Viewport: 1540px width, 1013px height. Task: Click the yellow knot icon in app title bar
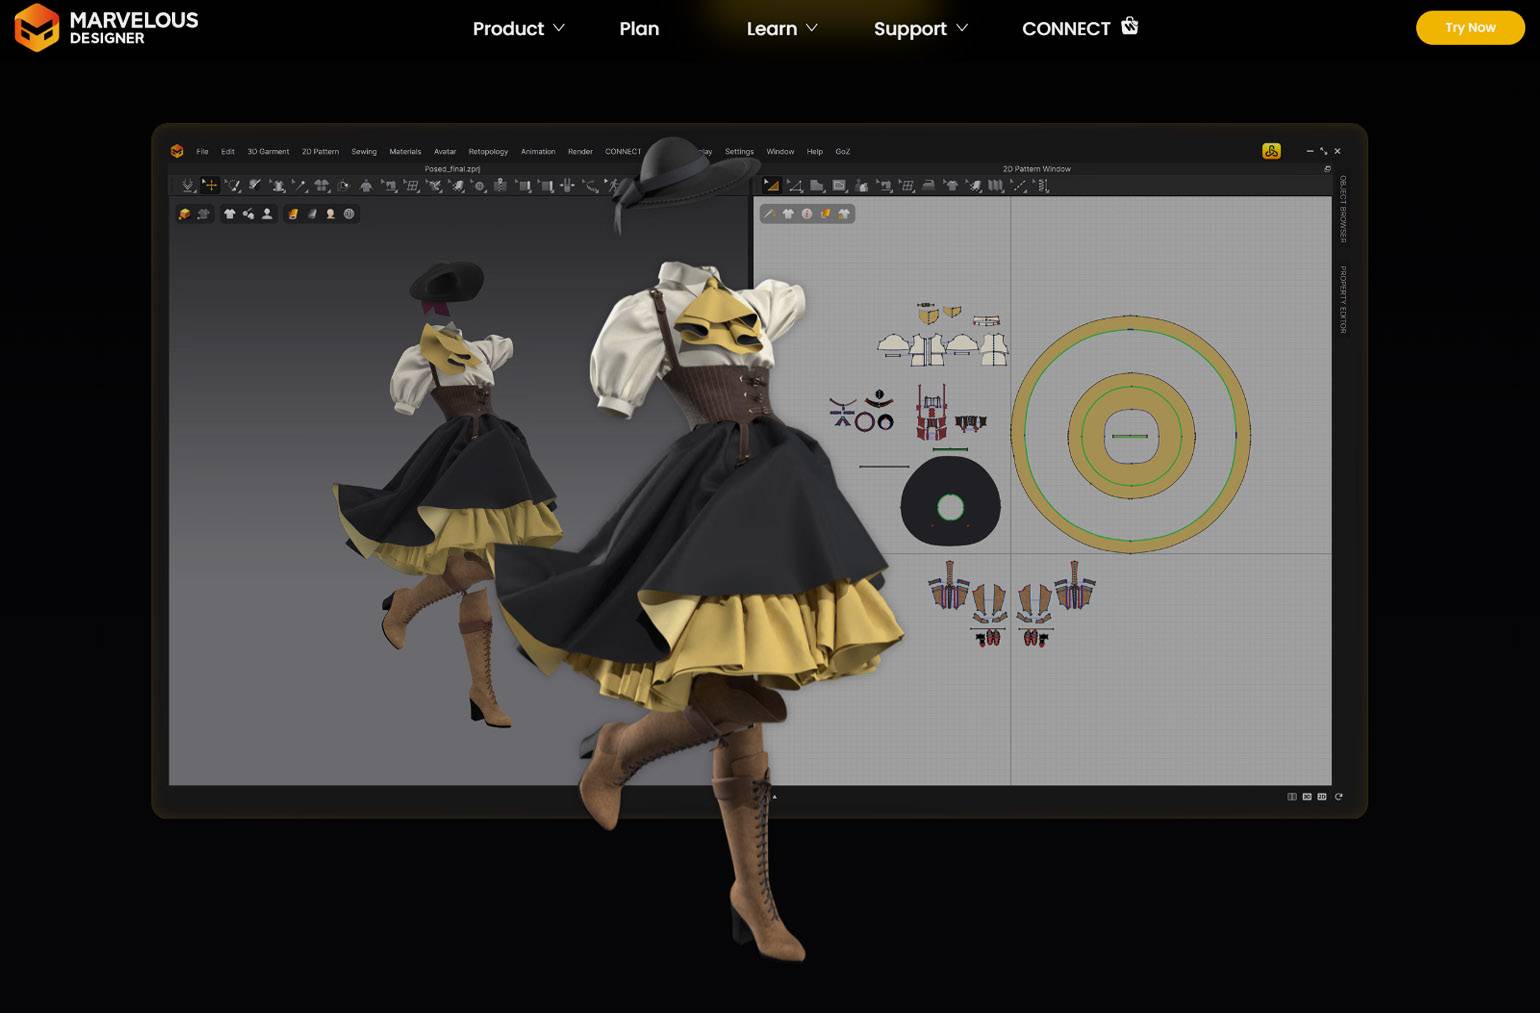pos(1271,151)
